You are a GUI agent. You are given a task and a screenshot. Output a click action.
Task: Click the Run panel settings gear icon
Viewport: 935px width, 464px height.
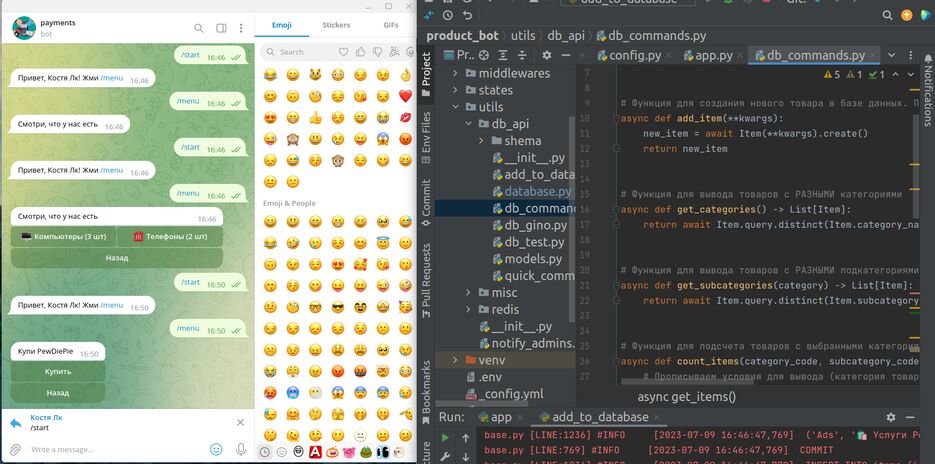pos(891,417)
